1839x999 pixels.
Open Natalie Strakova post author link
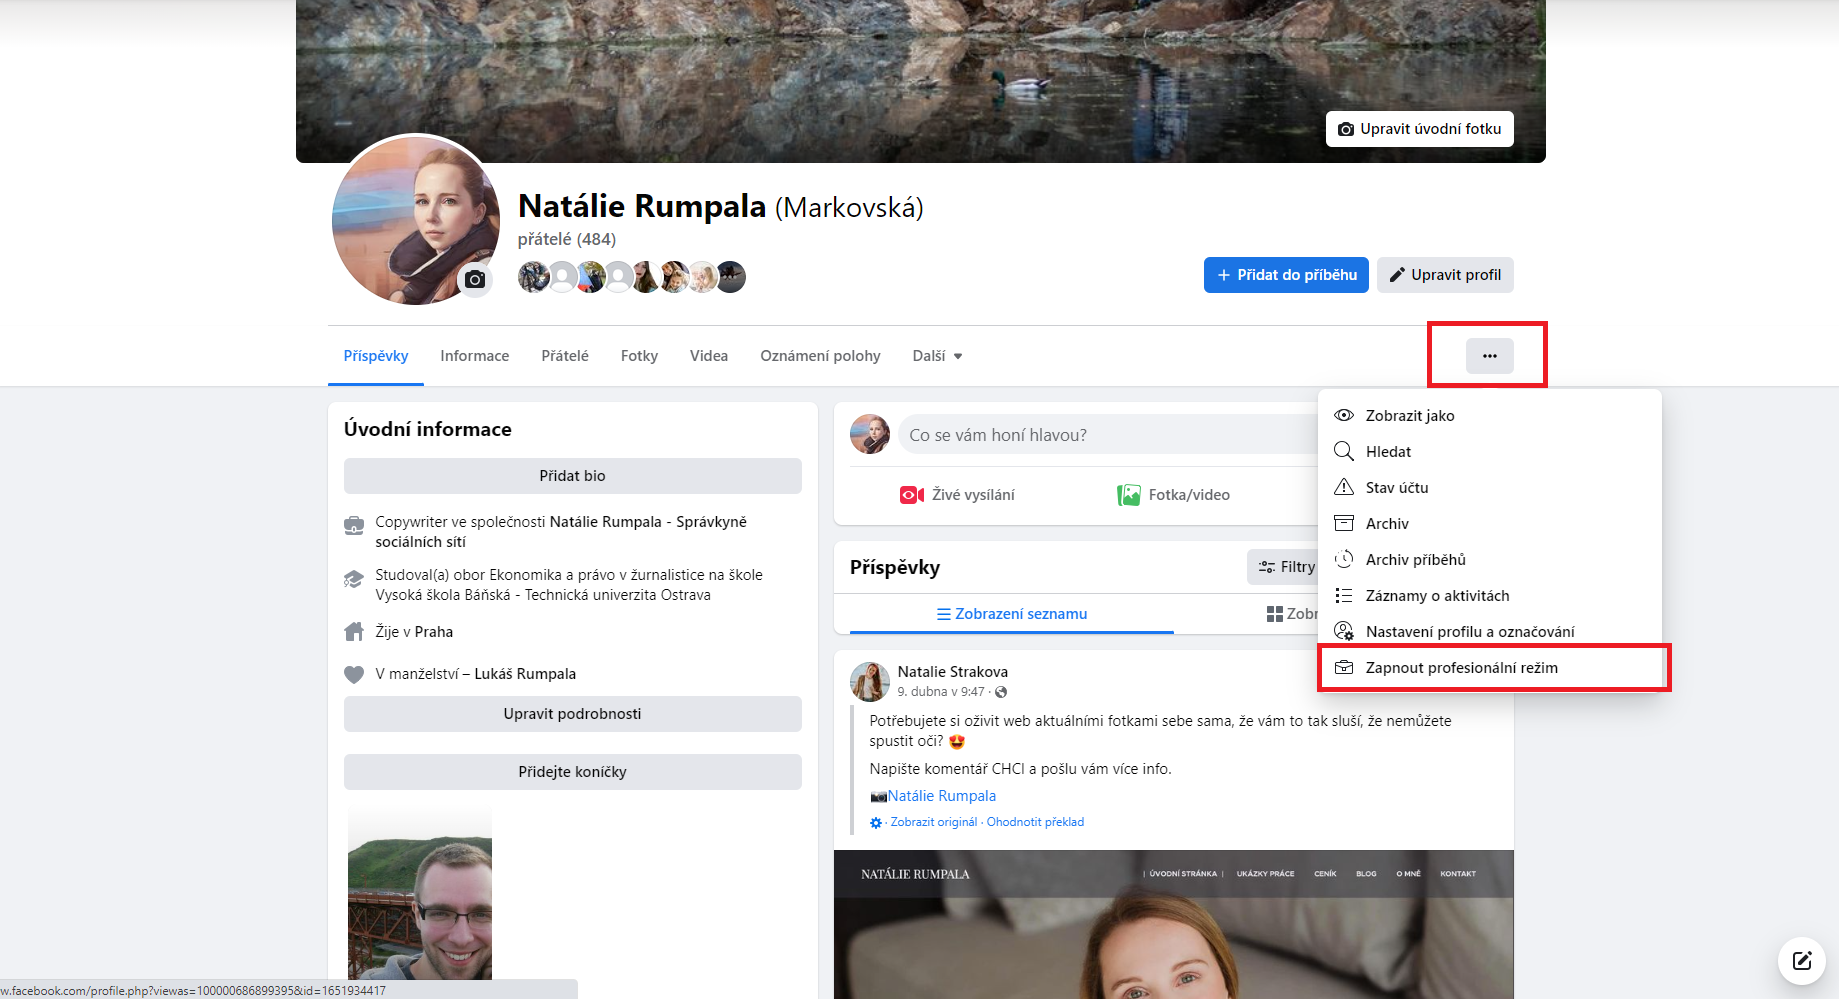pos(953,672)
